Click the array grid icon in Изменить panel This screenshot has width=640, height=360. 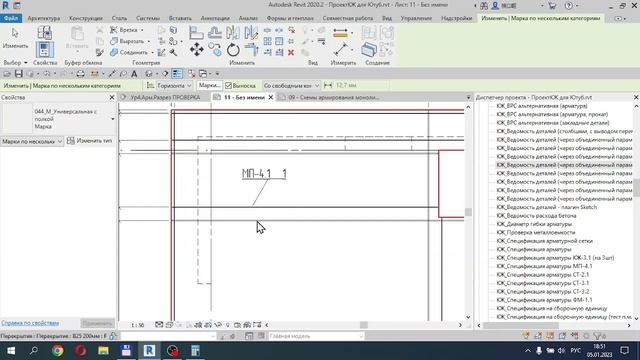267,41
